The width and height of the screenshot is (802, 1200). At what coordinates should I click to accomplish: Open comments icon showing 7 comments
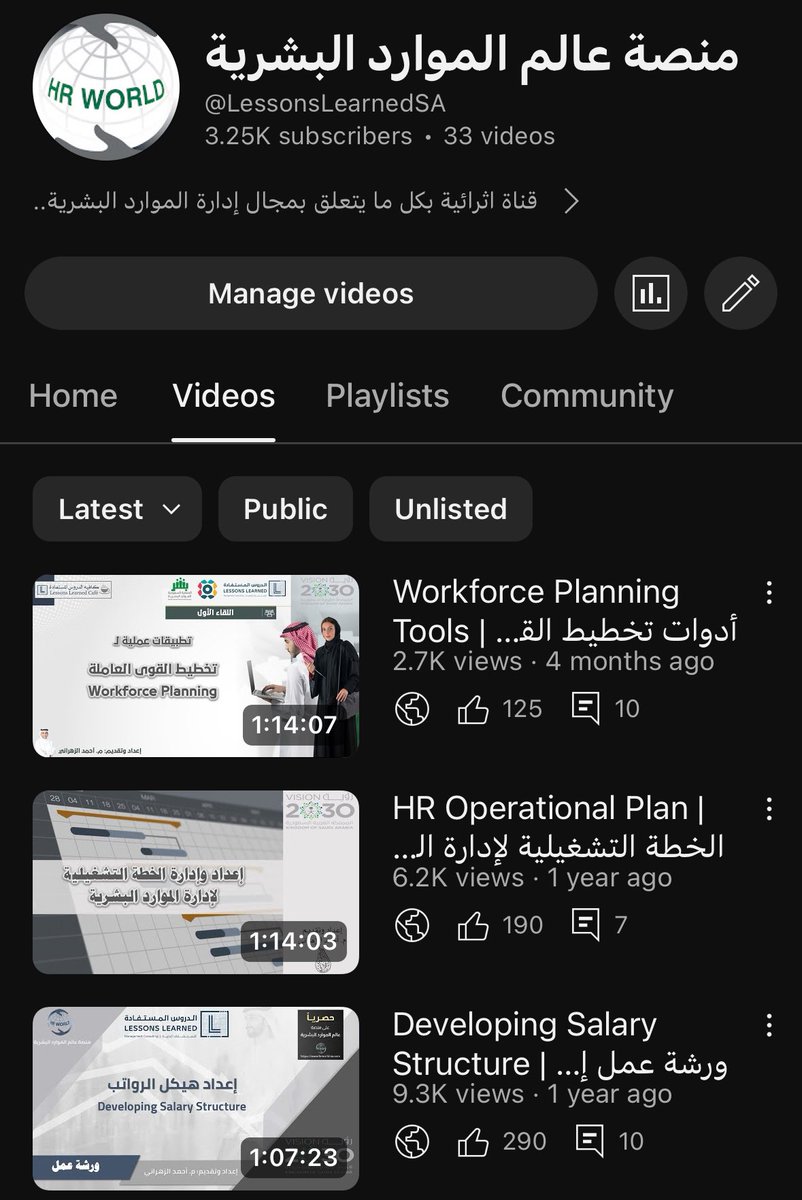[585, 926]
